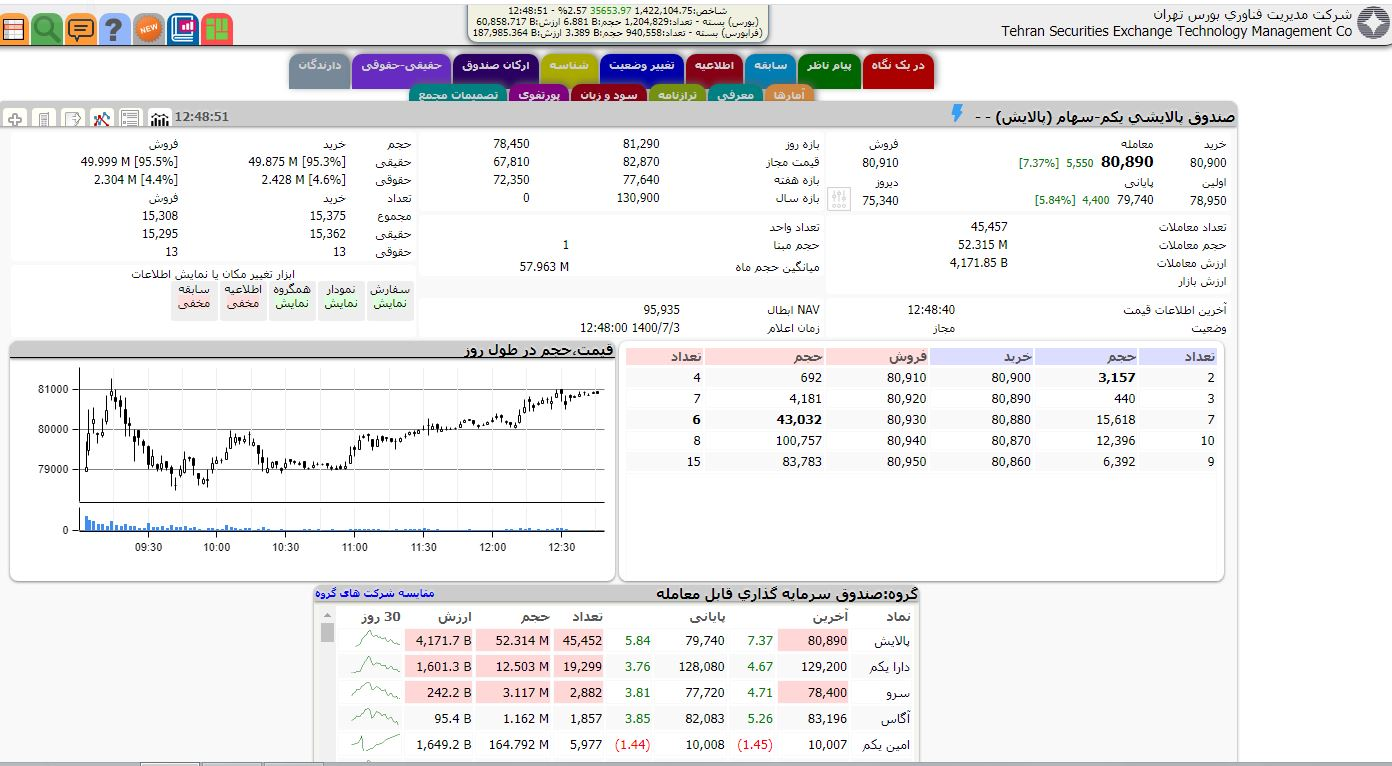Click the blue lightning bolt icon
Screen dimensions: 1392x766
(956, 114)
